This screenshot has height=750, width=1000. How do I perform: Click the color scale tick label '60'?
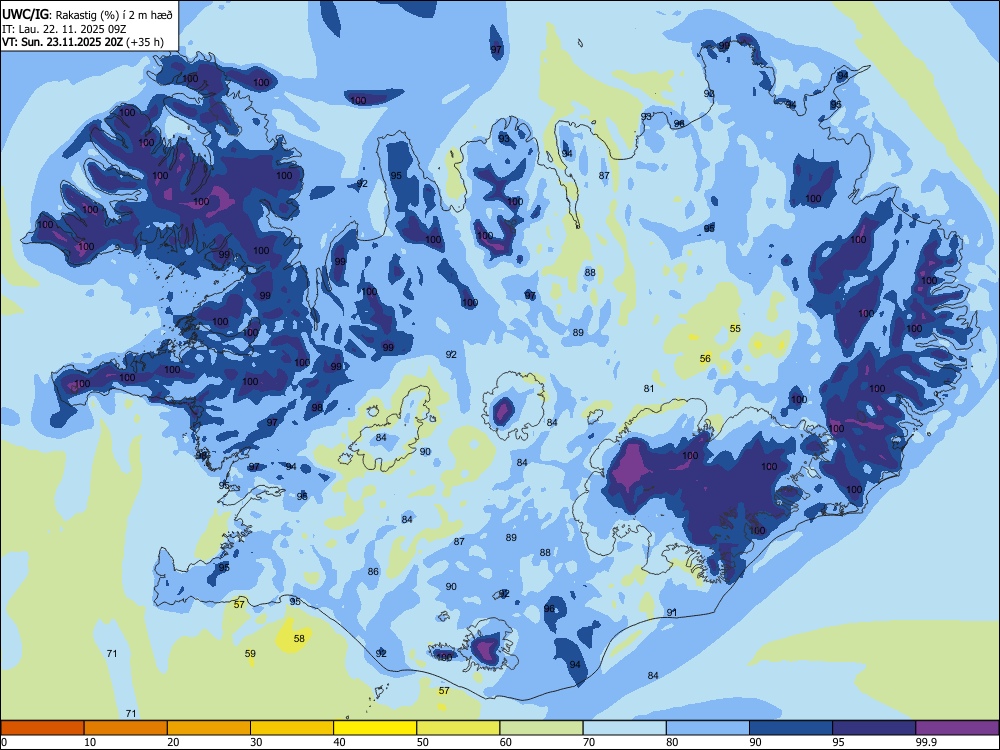[506, 742]
